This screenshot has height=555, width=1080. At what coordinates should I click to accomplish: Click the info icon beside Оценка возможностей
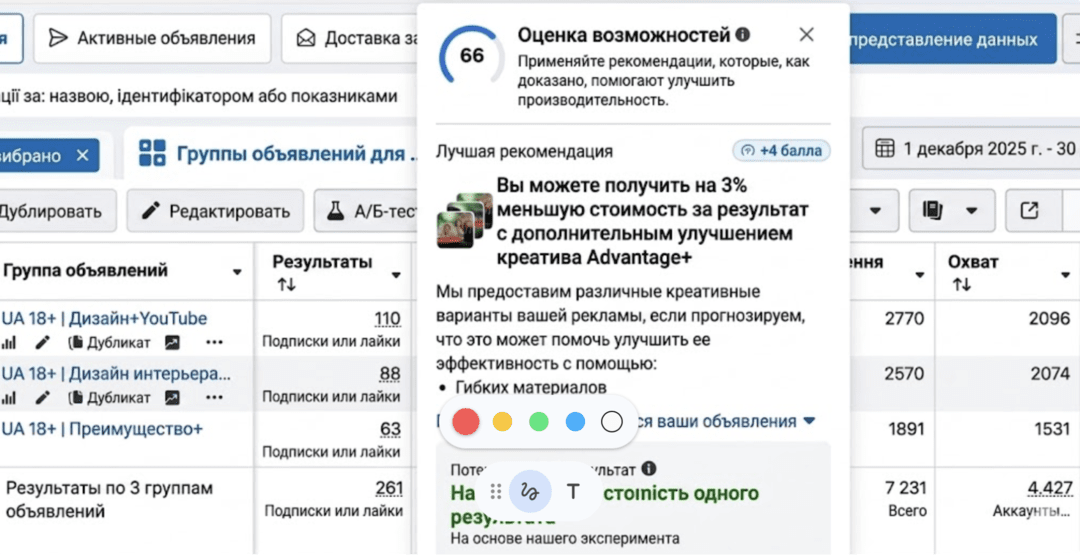[x=742, y=34]
